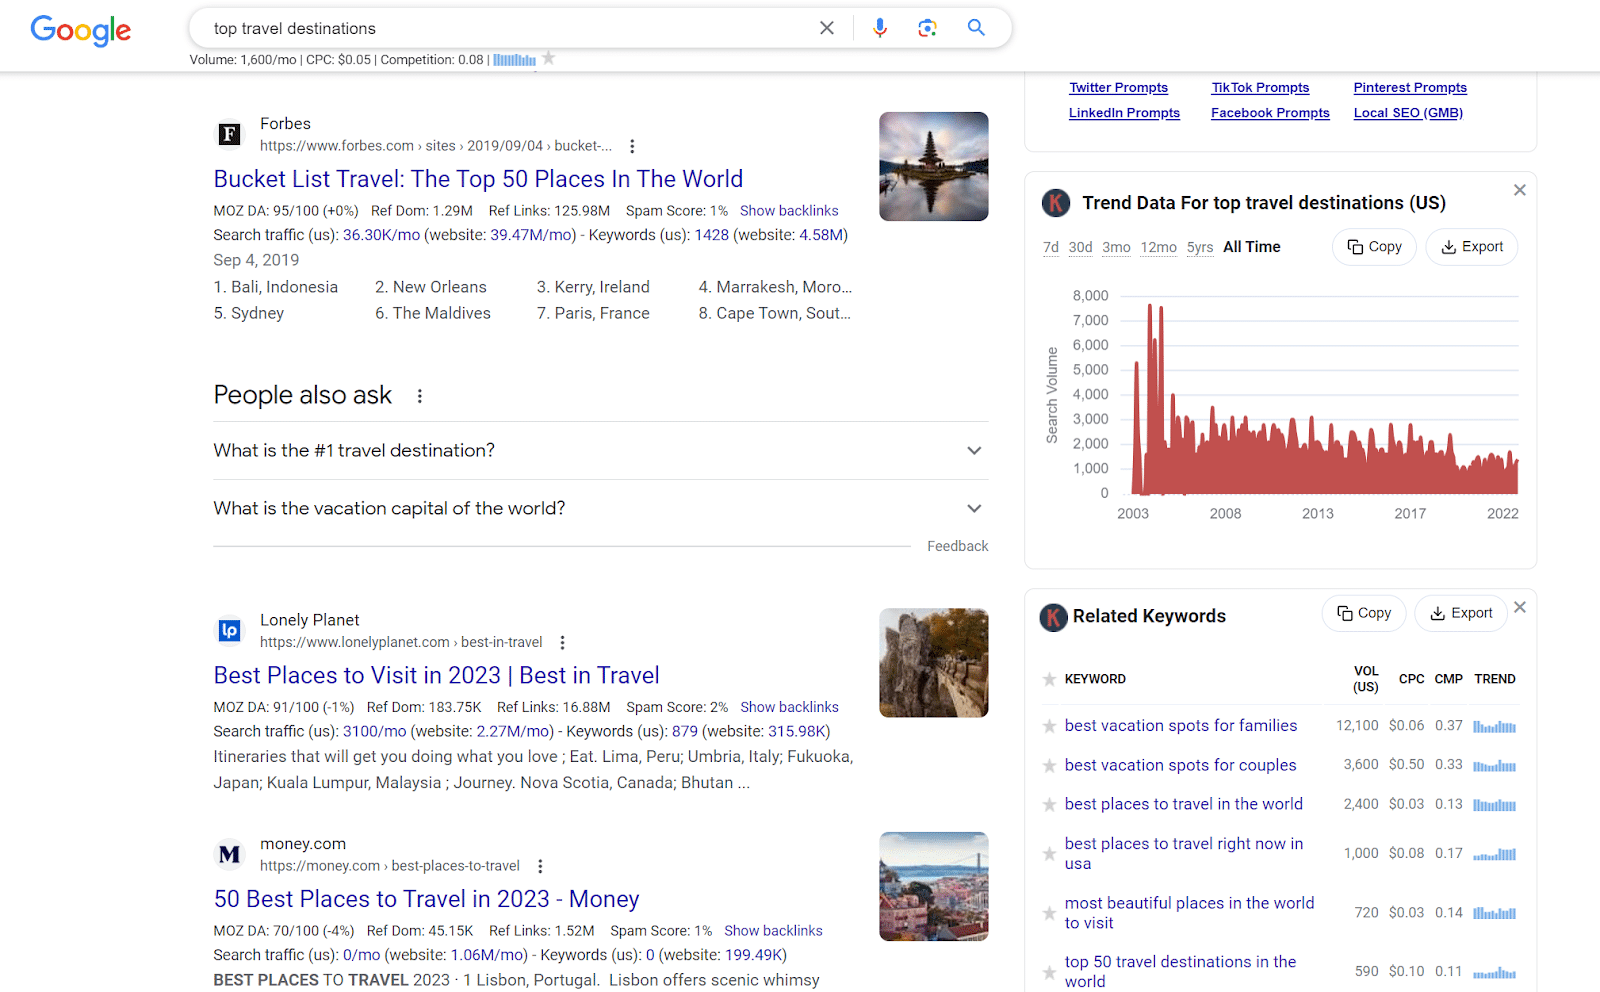Star the 'best vacation spots for couples' keyword

1049,766
